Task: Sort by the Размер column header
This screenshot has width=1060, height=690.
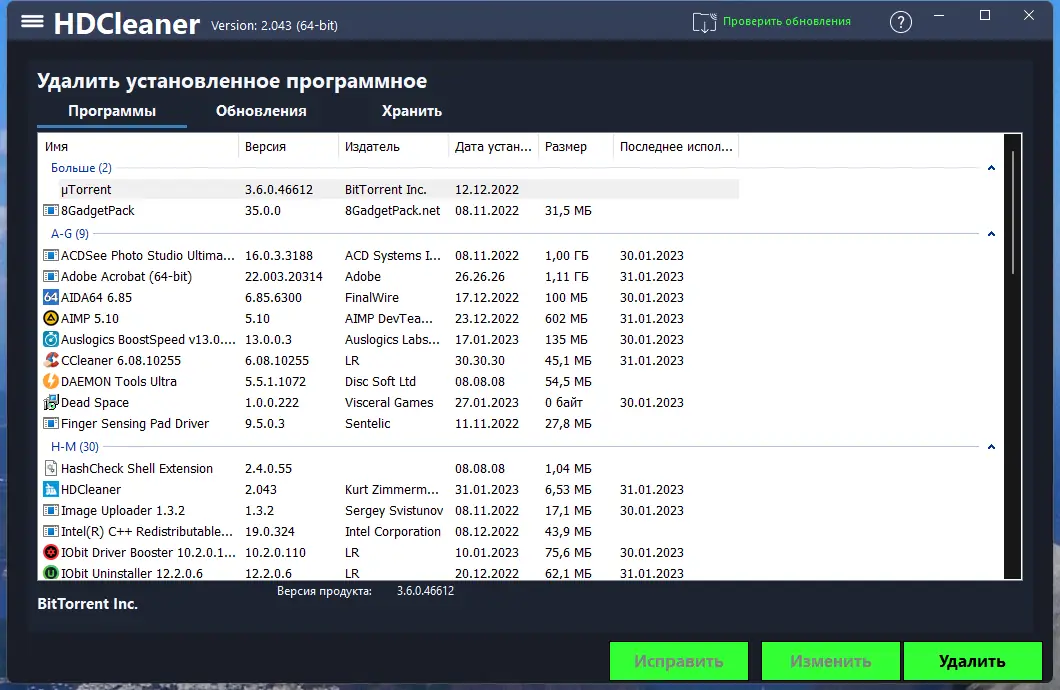Action: pyautogui.click(x=576, y=147)
